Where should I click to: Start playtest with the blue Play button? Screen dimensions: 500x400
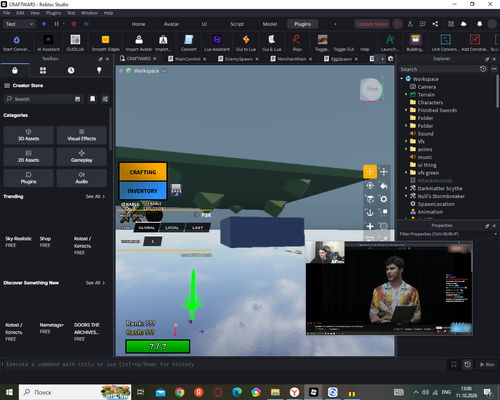[44, 24]
